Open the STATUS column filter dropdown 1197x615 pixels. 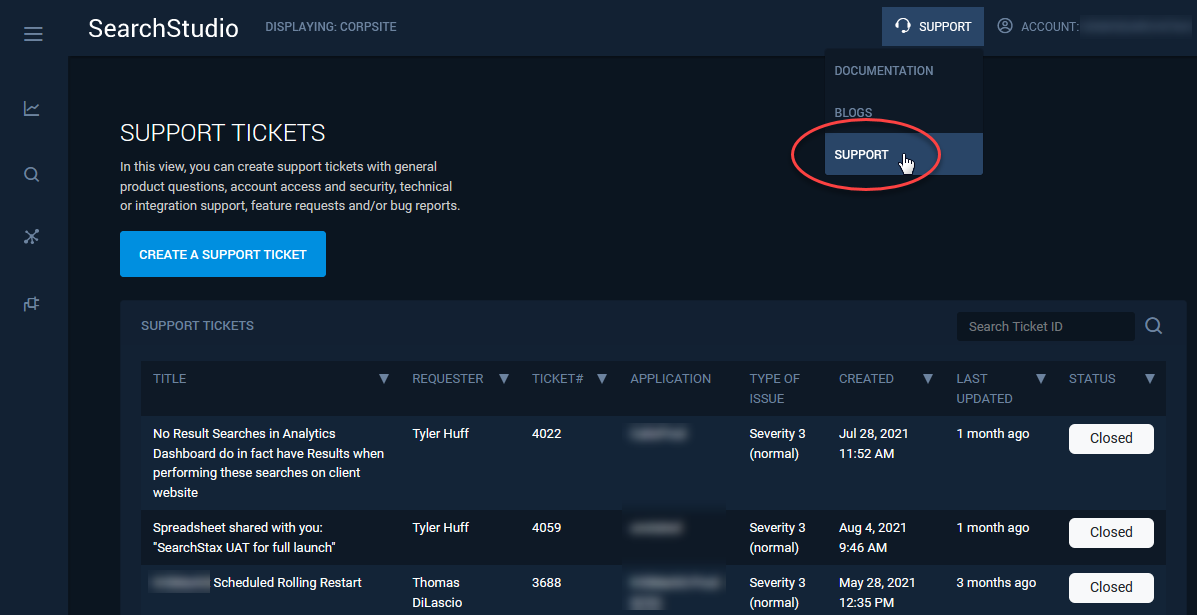click(x=1149, y=378)
